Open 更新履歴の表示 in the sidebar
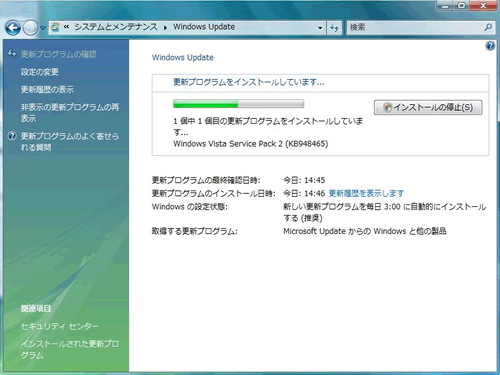 point(47,89)
